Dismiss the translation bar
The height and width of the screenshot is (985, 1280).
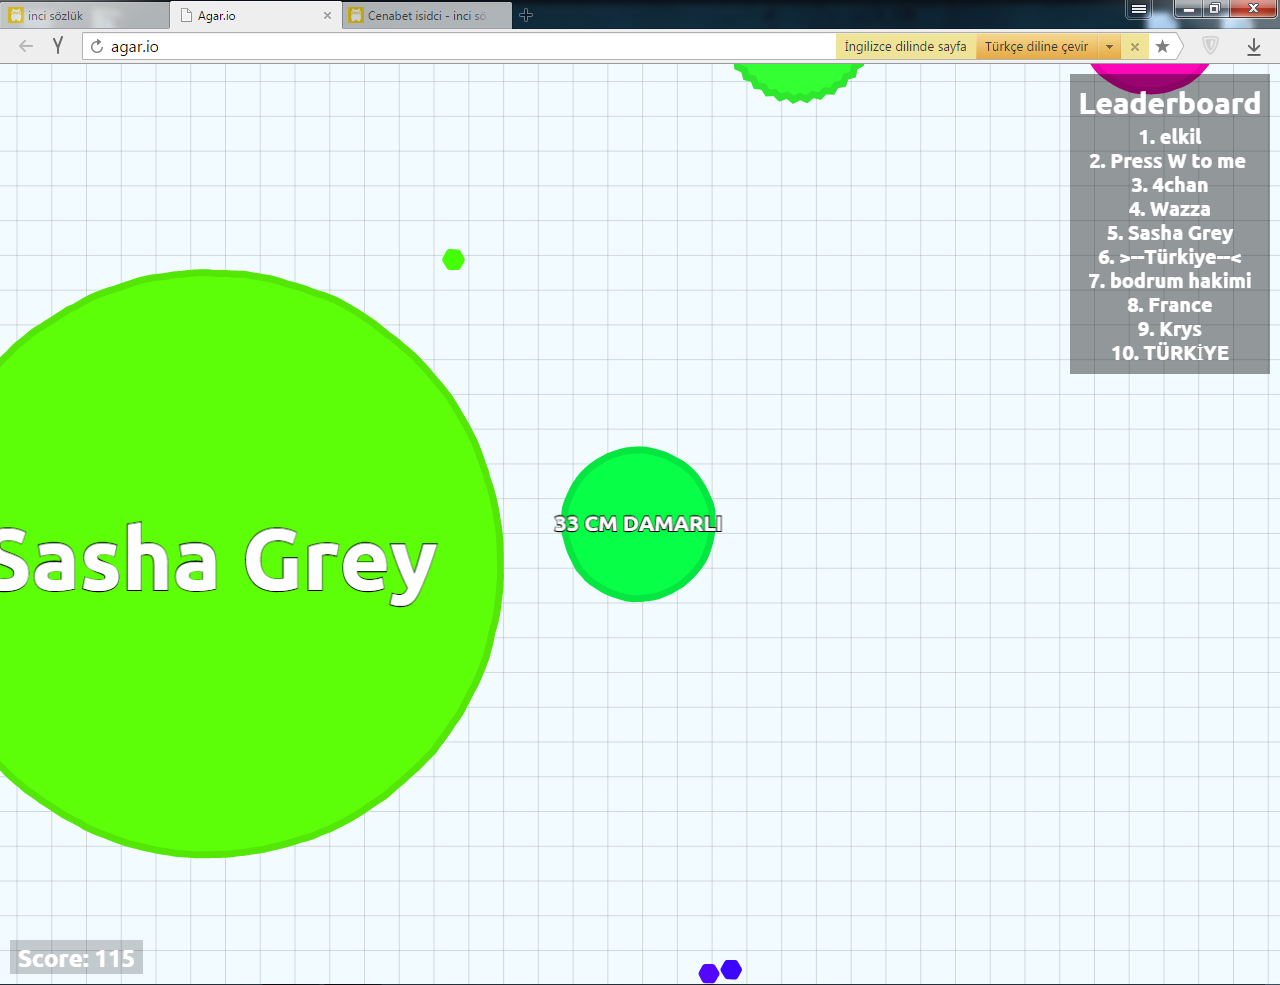[x=1134, y=46]
